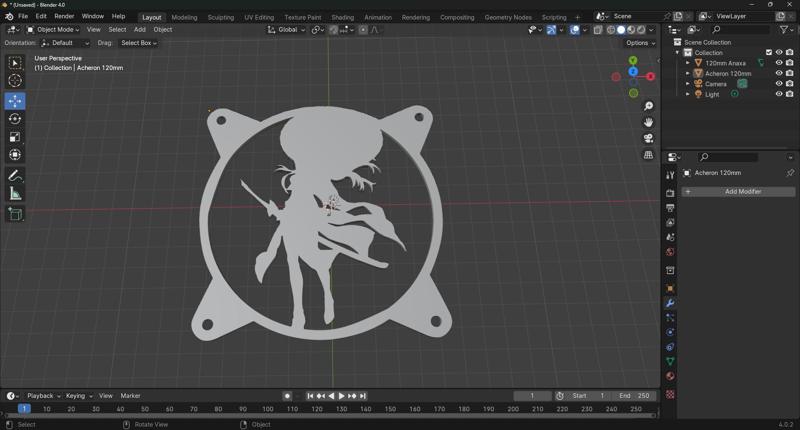Switch to Modeling workspace tab
800x430 pixels.
pos(184,17)
